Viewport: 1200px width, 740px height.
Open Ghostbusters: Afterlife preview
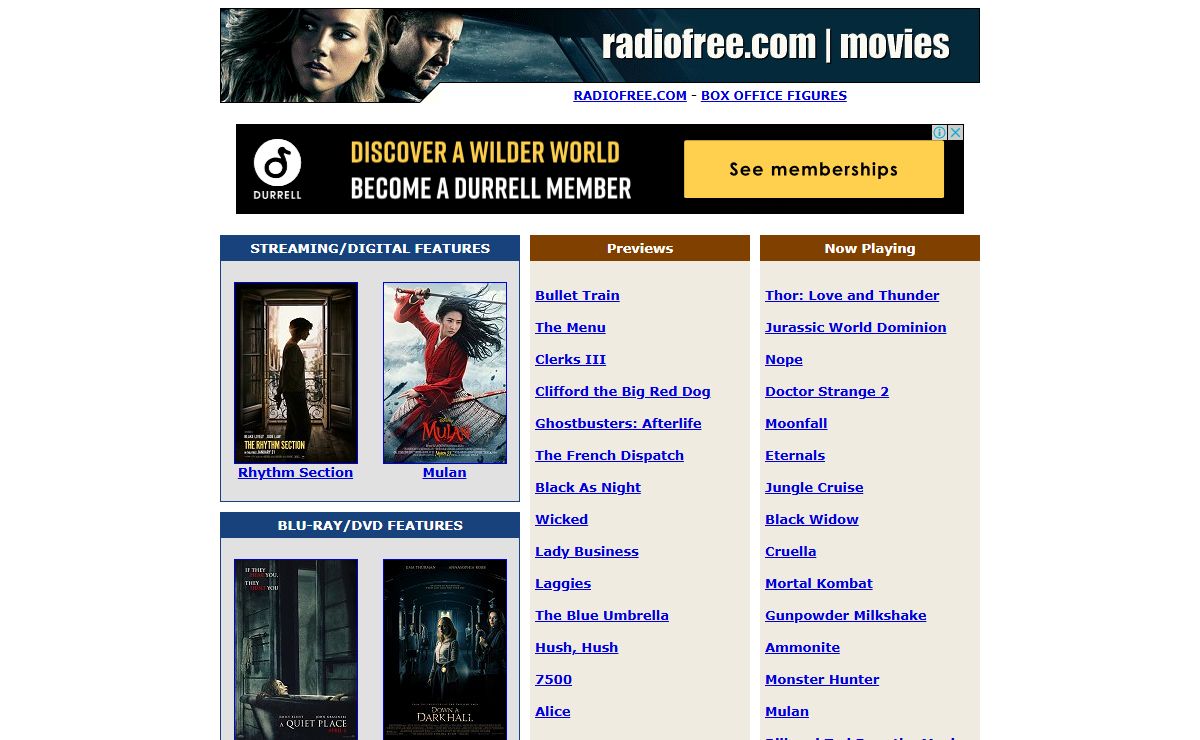tap(618, 423)
